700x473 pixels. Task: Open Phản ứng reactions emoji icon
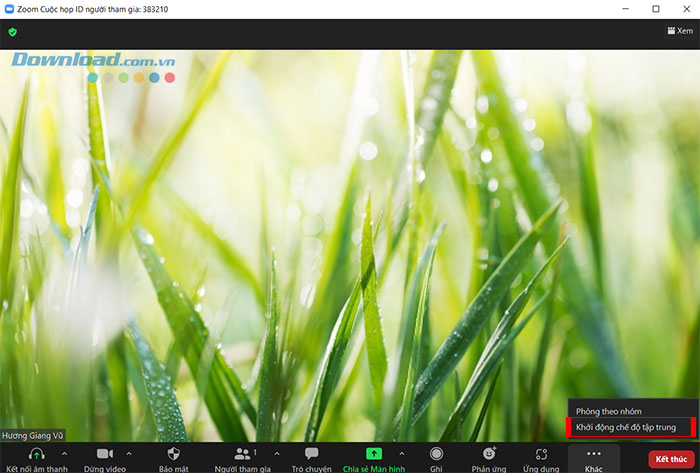click(x=489, y=454)
